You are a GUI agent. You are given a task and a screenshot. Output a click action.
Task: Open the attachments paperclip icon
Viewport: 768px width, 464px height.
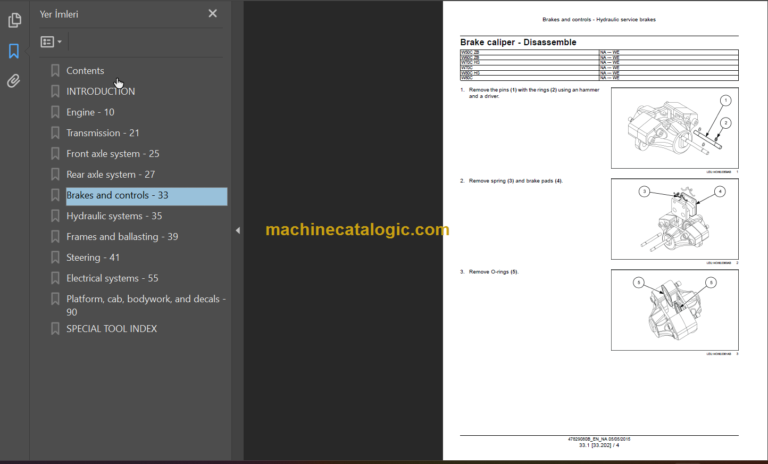coord(14,81)
